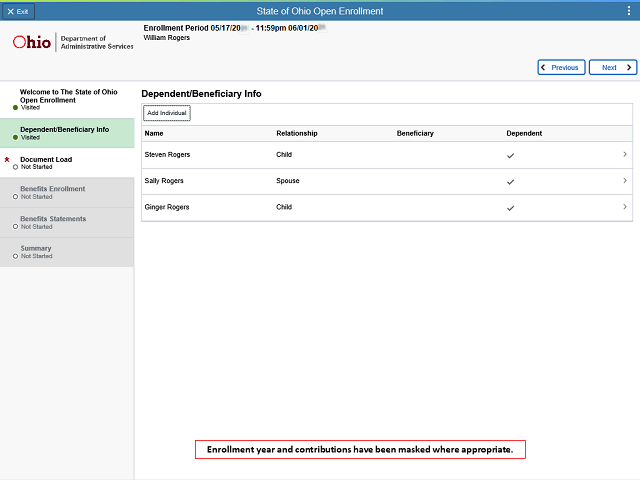Expand the Steven Rogers row chevron

tap(625, 154)
